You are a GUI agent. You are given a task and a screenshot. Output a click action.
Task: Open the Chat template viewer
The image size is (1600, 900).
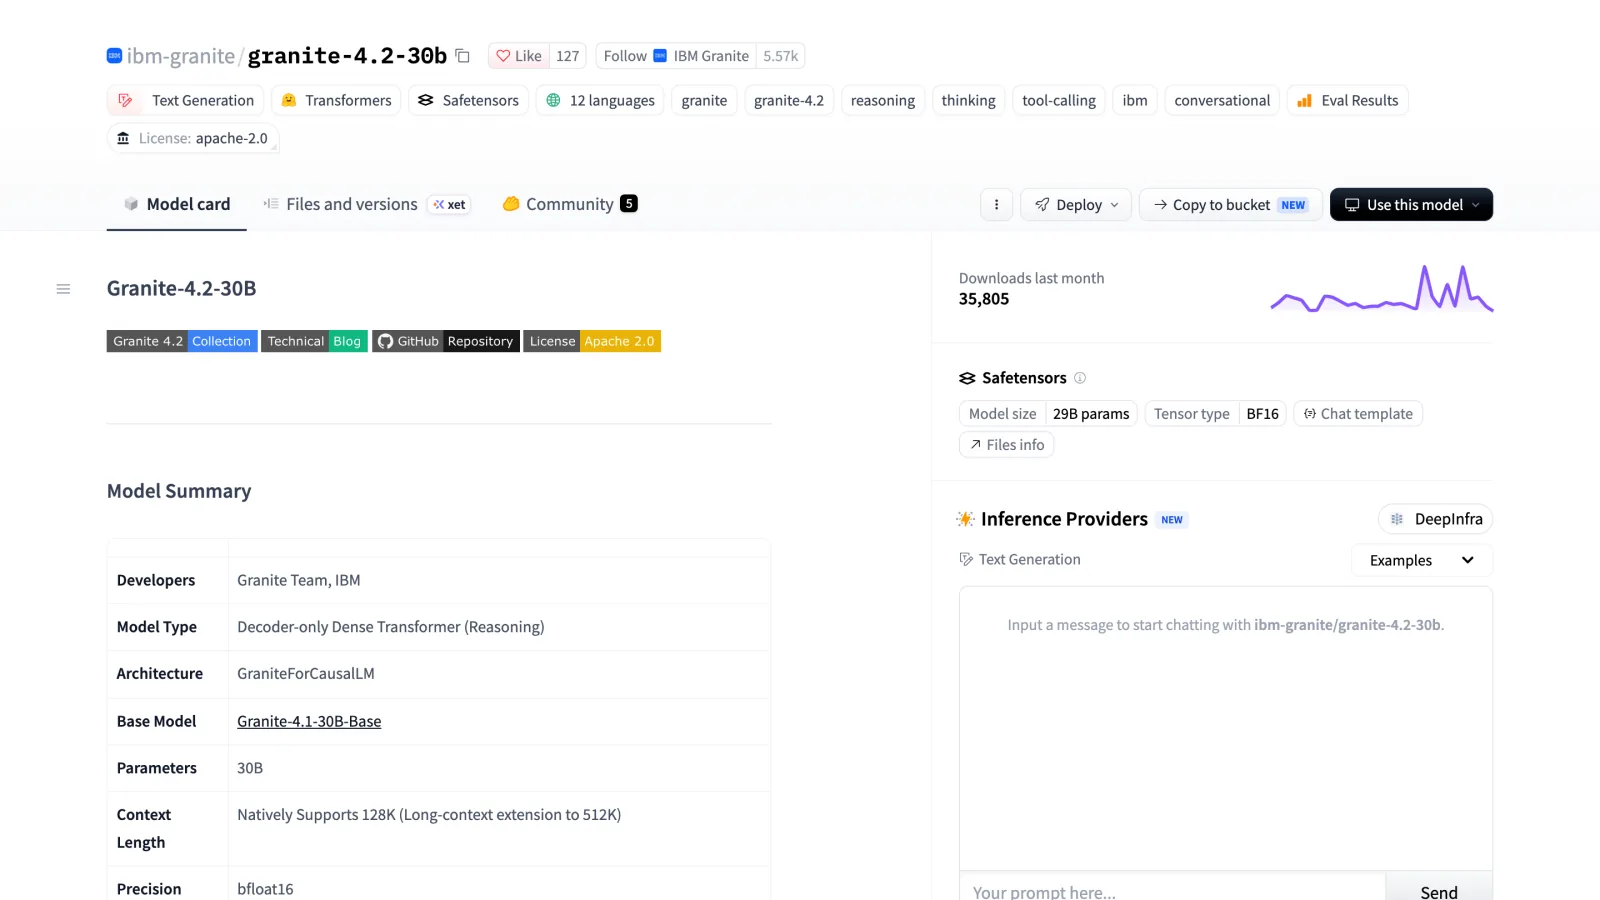pyautogui.click(x=1358, y=414)
